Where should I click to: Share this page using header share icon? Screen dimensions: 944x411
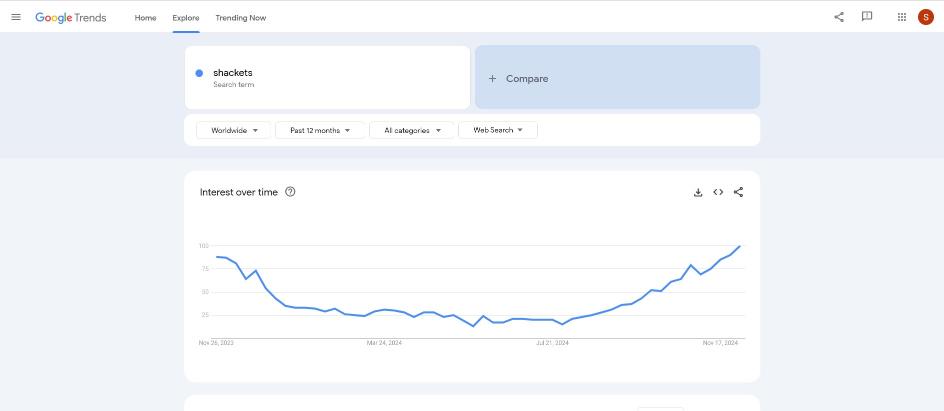[839, 17]
